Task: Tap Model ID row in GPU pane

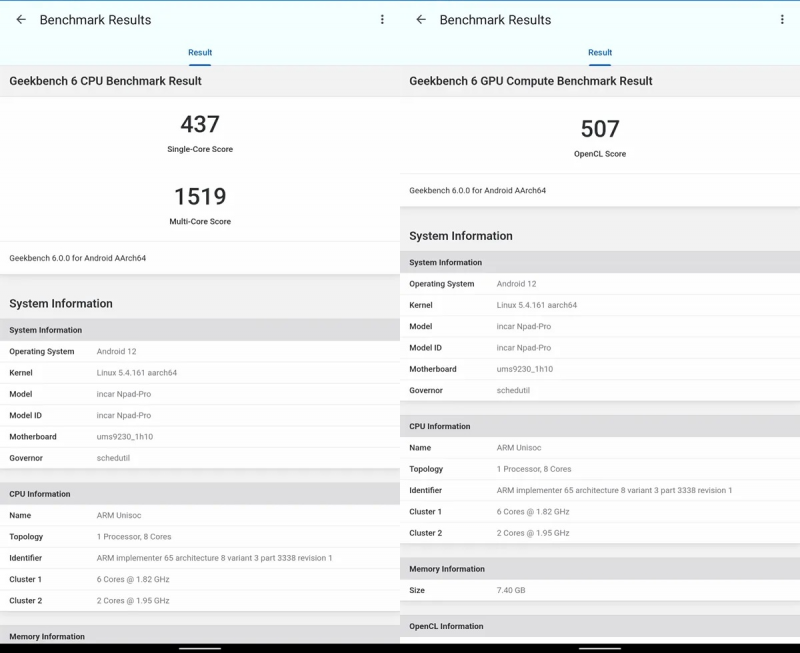Action: coord(600,348)
